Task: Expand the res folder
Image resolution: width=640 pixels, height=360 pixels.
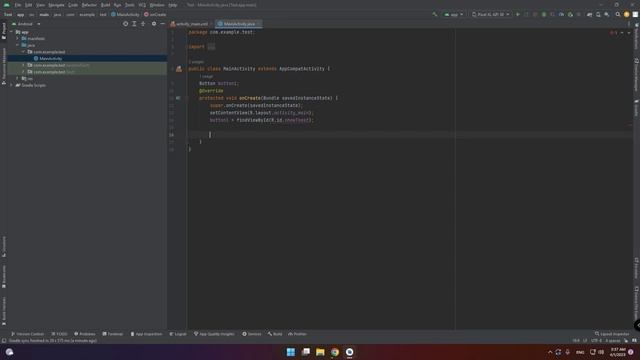Action: coord(18,78)
